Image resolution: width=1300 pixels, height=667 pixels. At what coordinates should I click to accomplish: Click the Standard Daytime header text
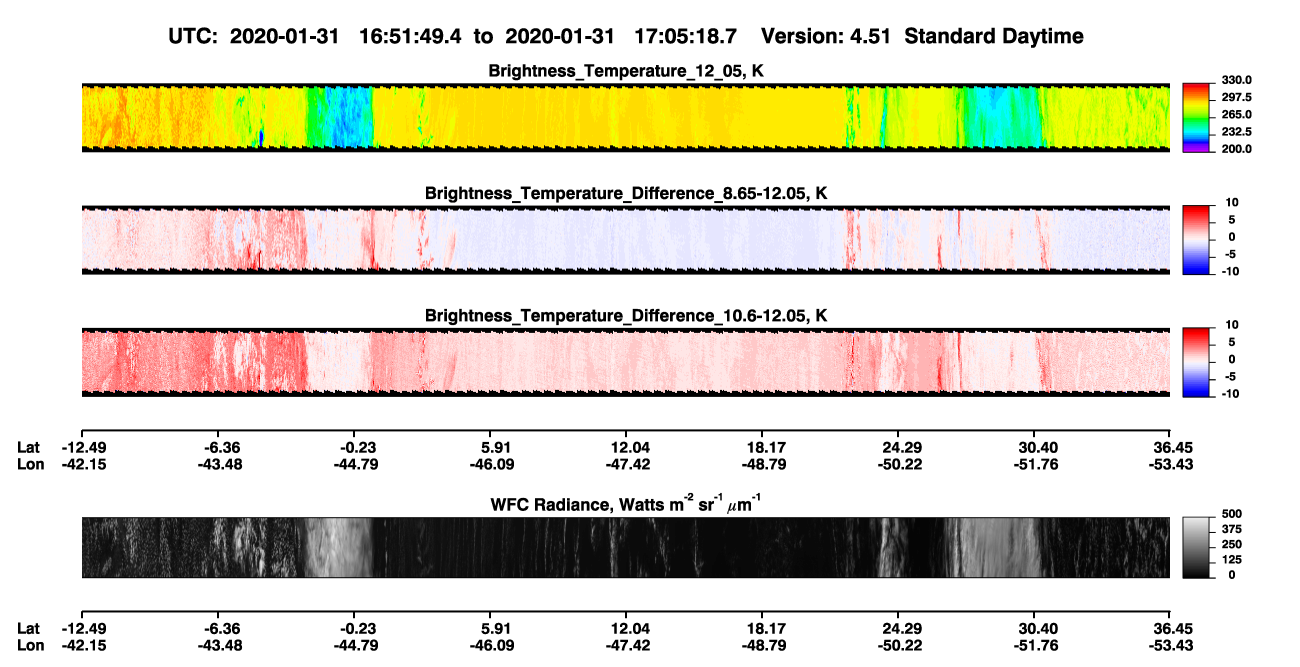click(996, 36)
